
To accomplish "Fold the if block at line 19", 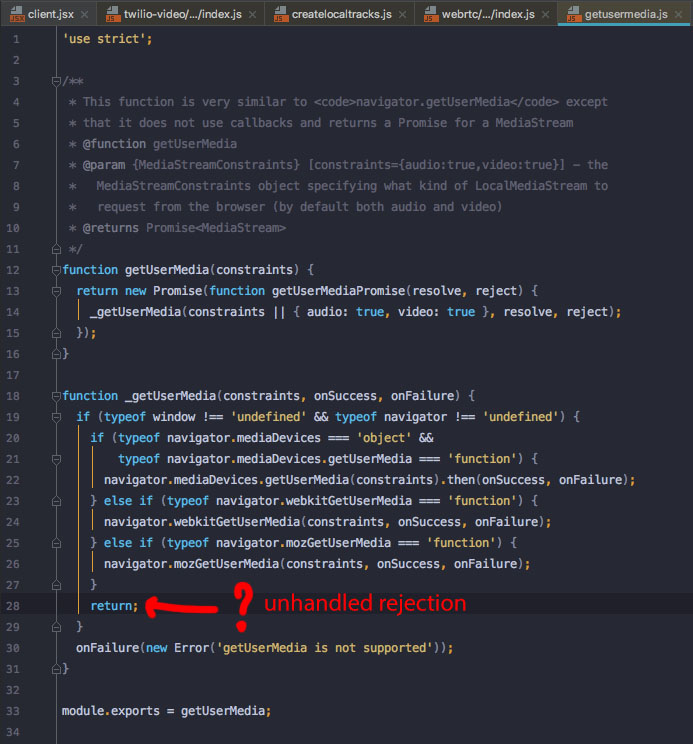I will point(56,417).
